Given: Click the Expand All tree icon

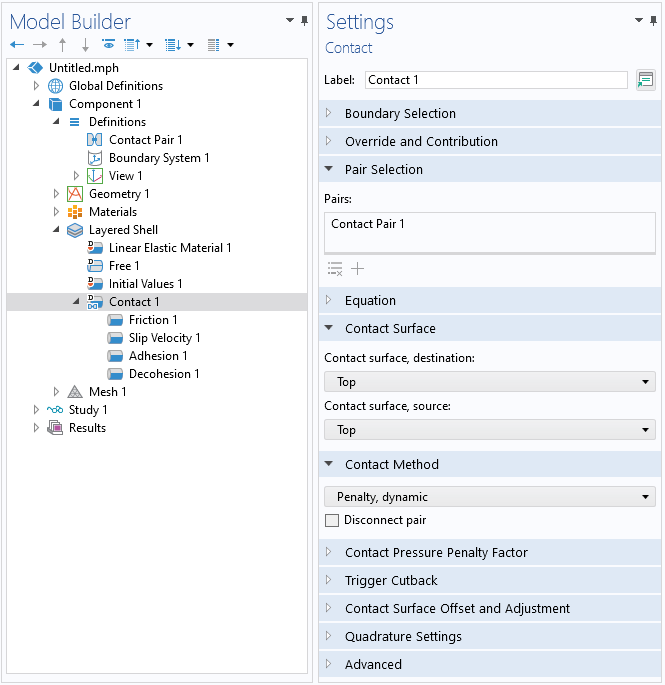Looking at the screenshot, I should [171, 45].
